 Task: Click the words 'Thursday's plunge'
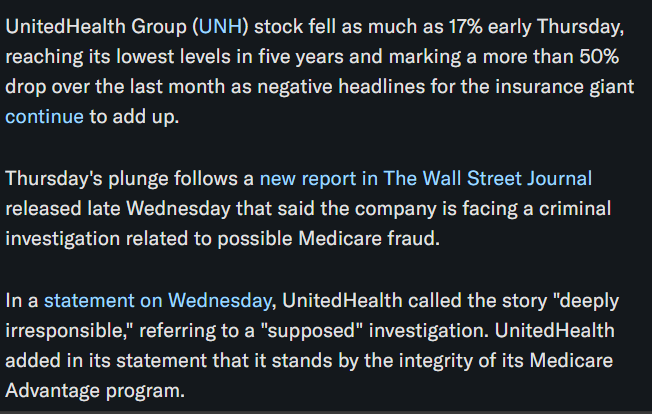[86, 179]
